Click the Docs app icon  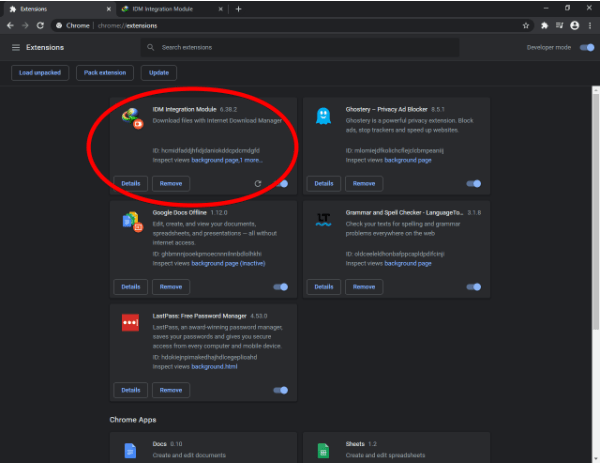pos(130,450)
